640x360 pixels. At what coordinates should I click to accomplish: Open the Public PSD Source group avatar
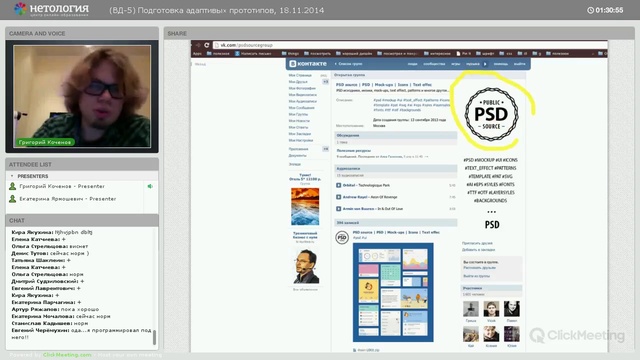click(x=491, y=114)
